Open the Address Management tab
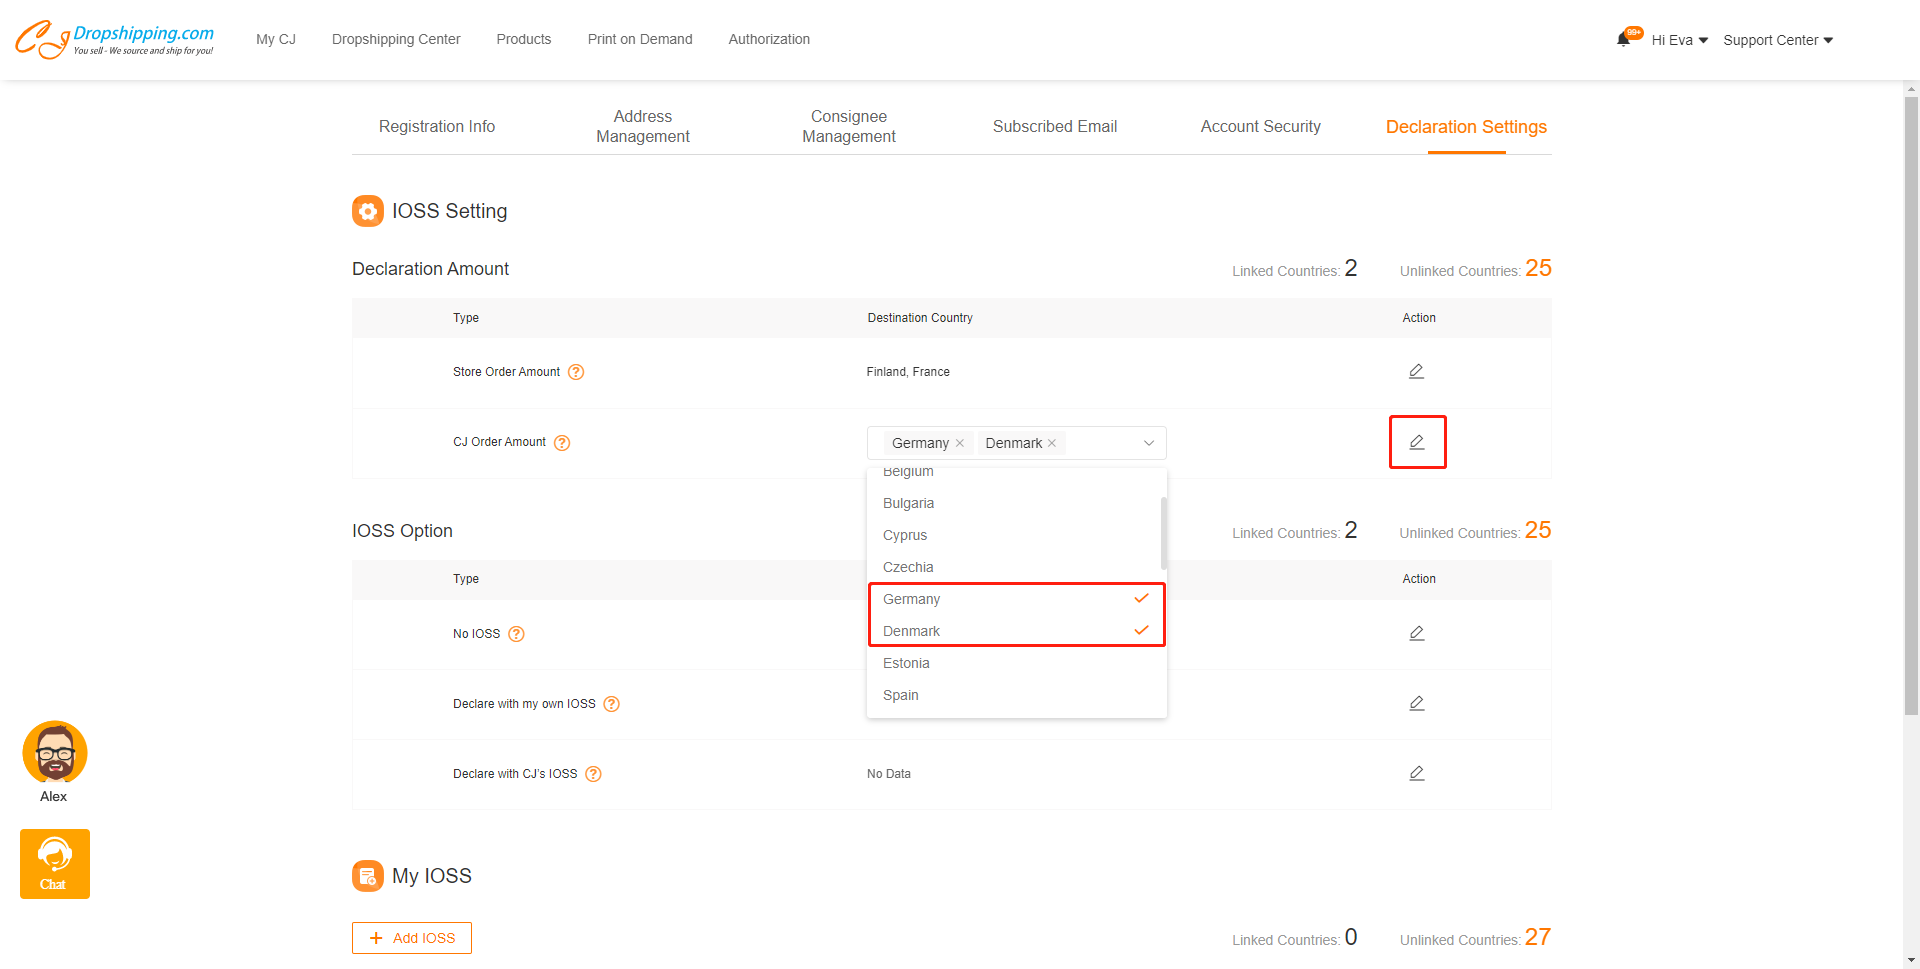This screenshot has height=969, width=1920. pos(642,127)
